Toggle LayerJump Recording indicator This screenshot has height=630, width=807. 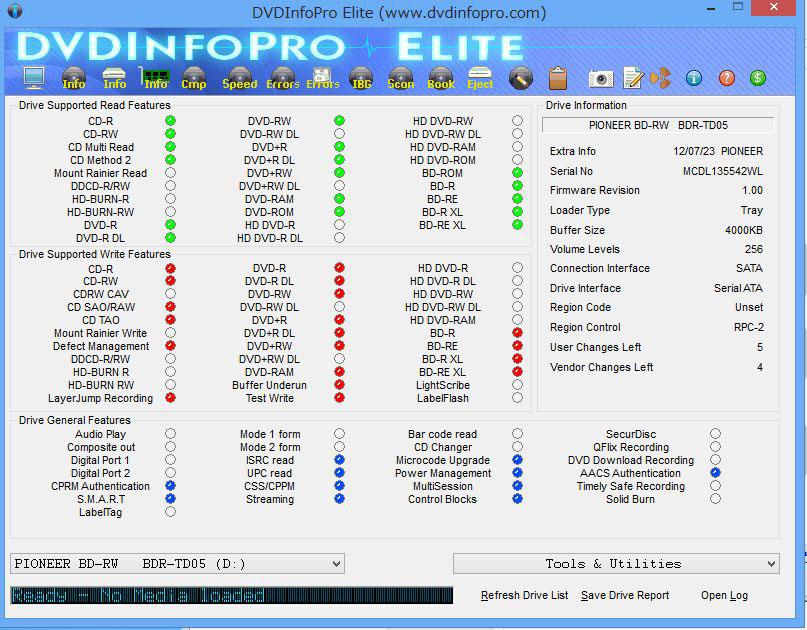pyautogui.click(x=170, y=398)
